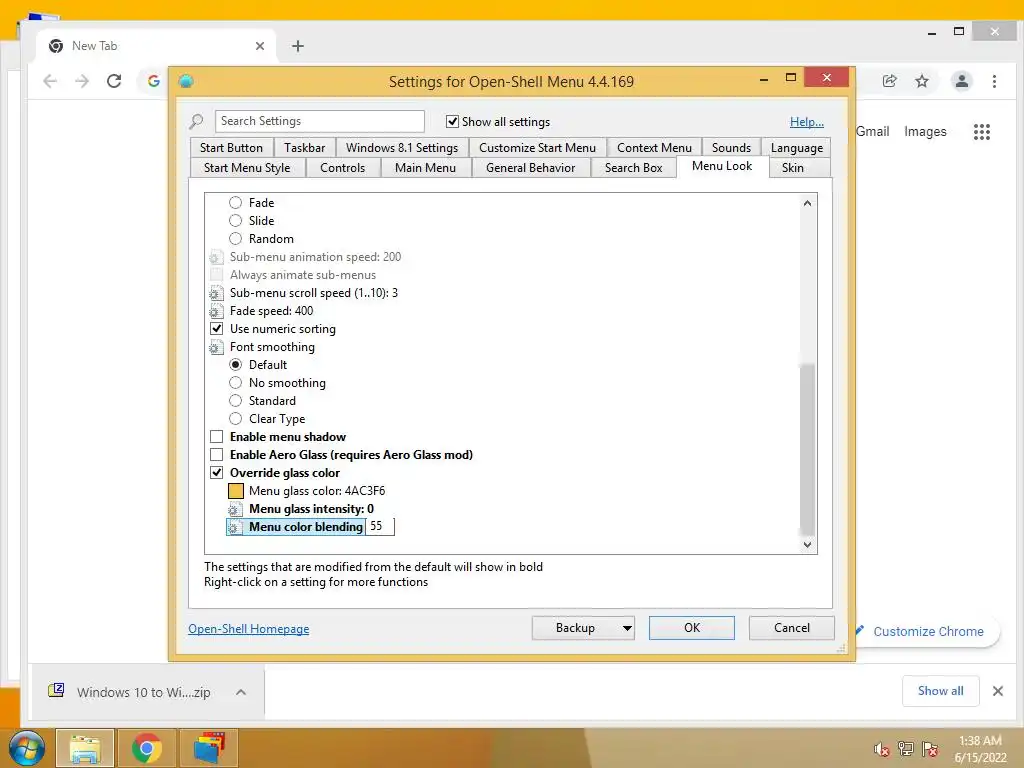Screen dimensions: 1024x768
Task: Open File Explorer from the taskbar
Action: (x=85, y=748)
